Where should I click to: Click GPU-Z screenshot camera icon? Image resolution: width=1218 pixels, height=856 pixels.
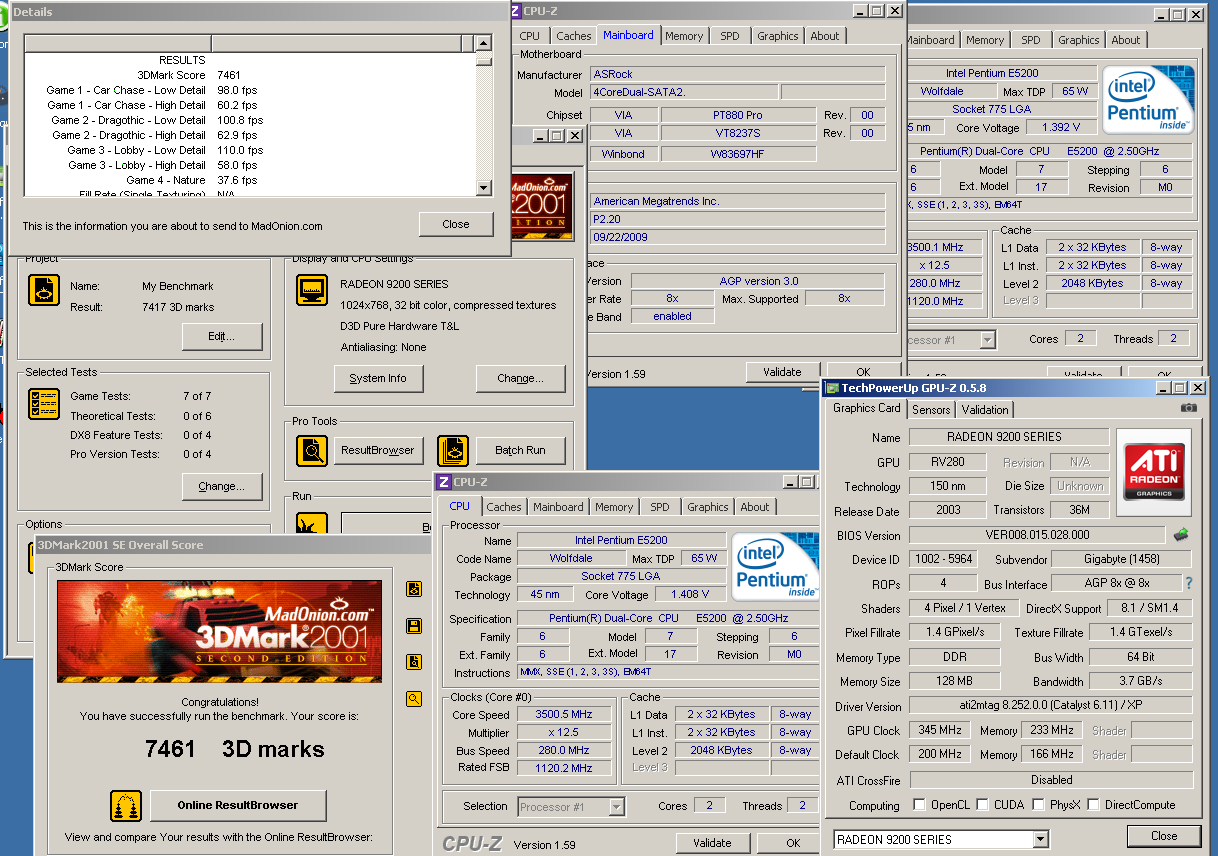point(1188,408)
